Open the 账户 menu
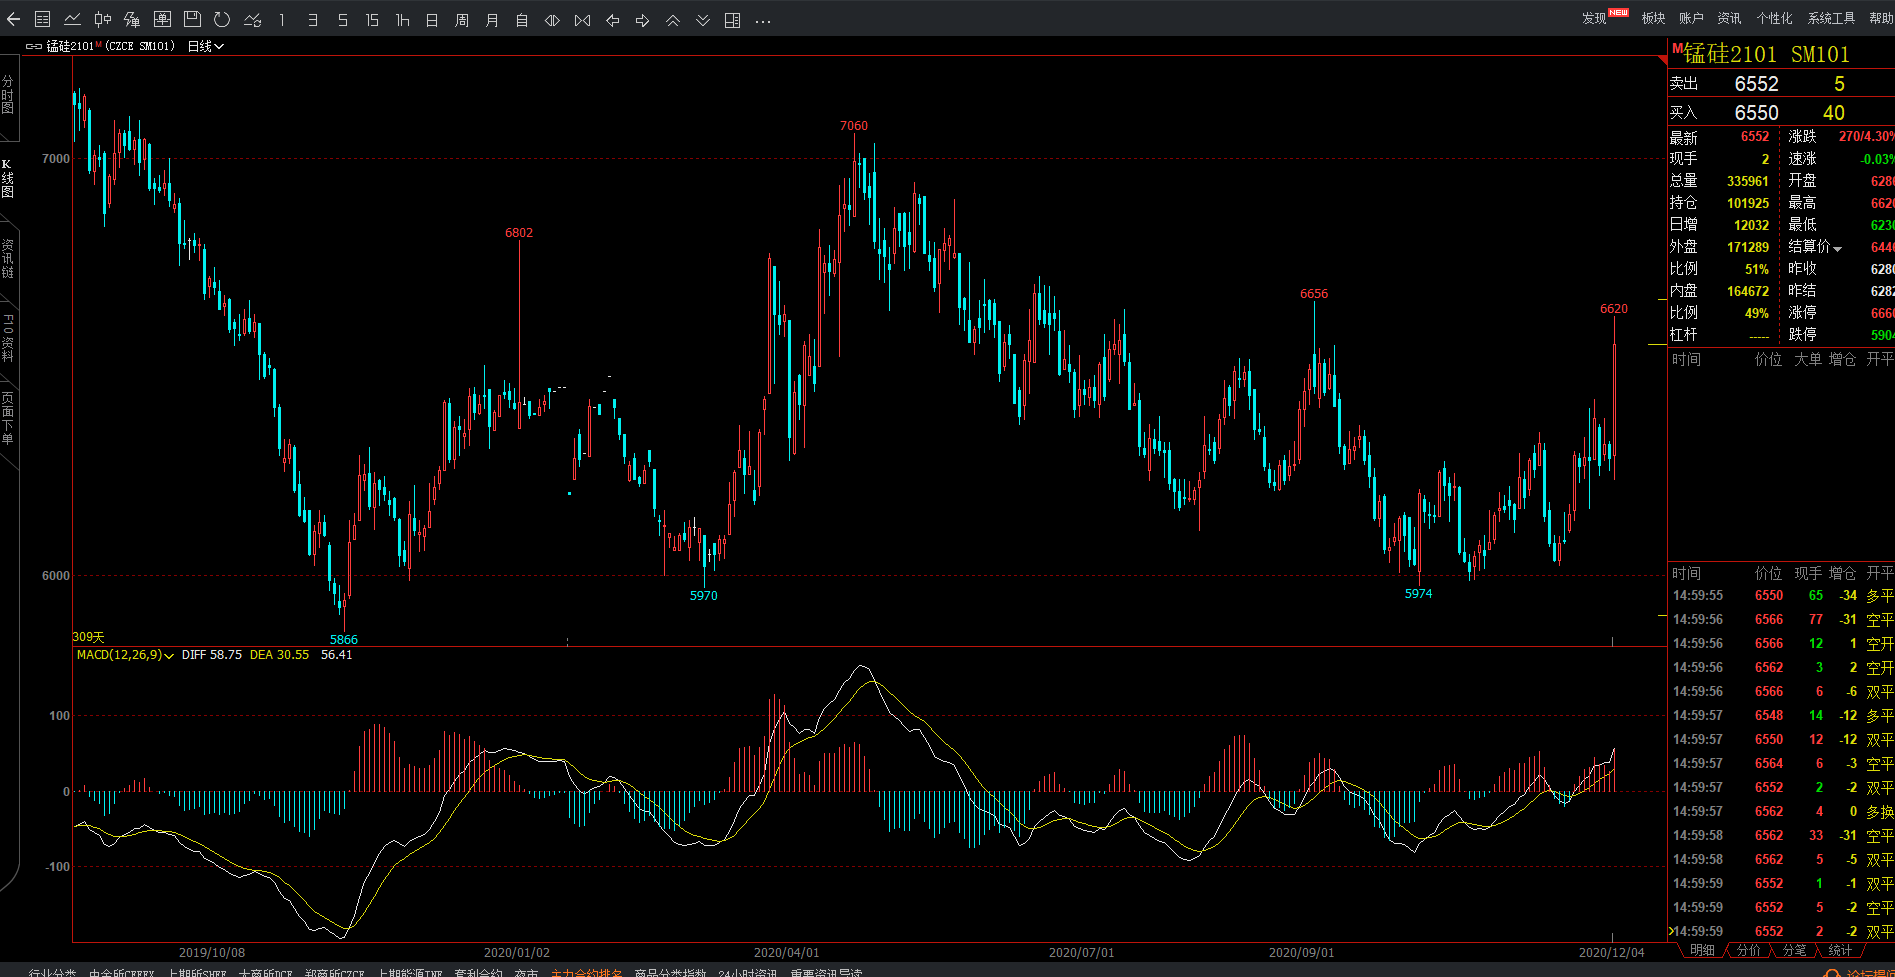Viewport: 1895px width, 977px height. click(1691, 18)
